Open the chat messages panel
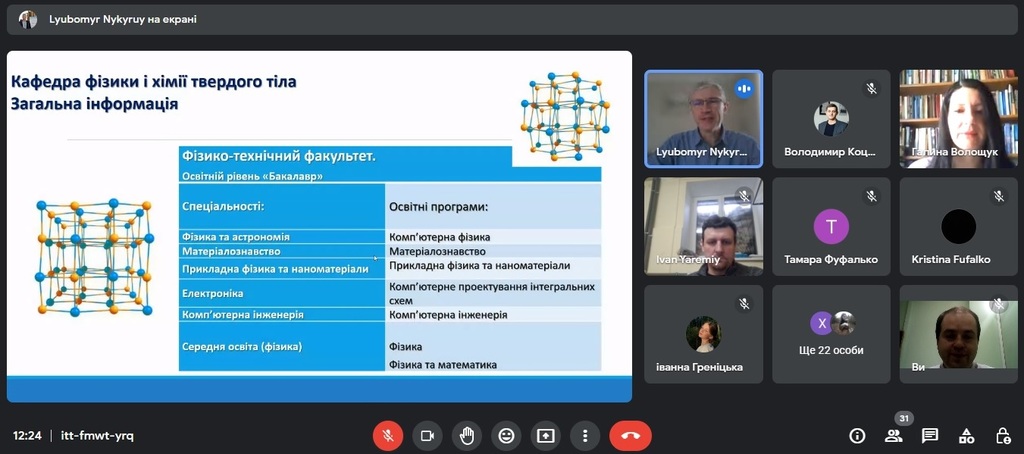 [930, 436]
